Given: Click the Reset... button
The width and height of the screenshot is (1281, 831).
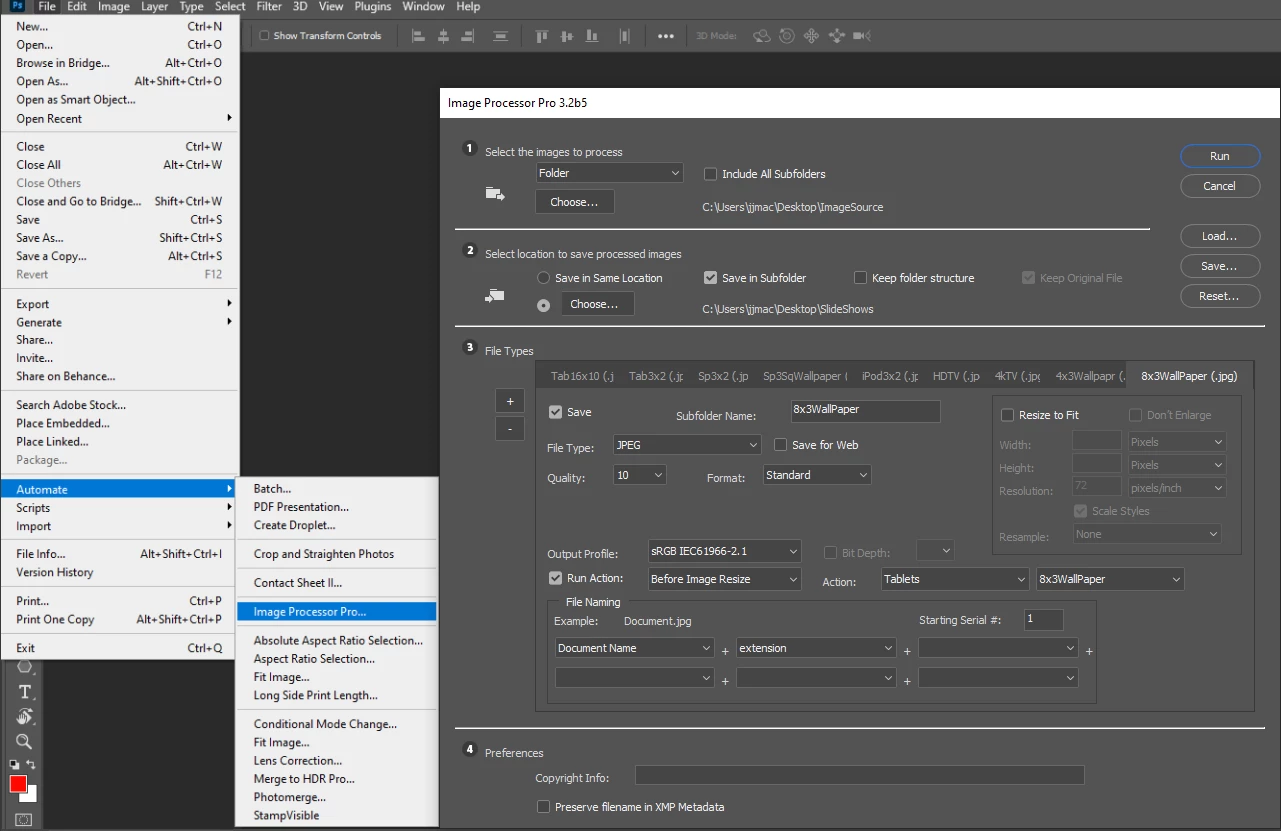Looking at the screenshot, I should pos(1220,296).
